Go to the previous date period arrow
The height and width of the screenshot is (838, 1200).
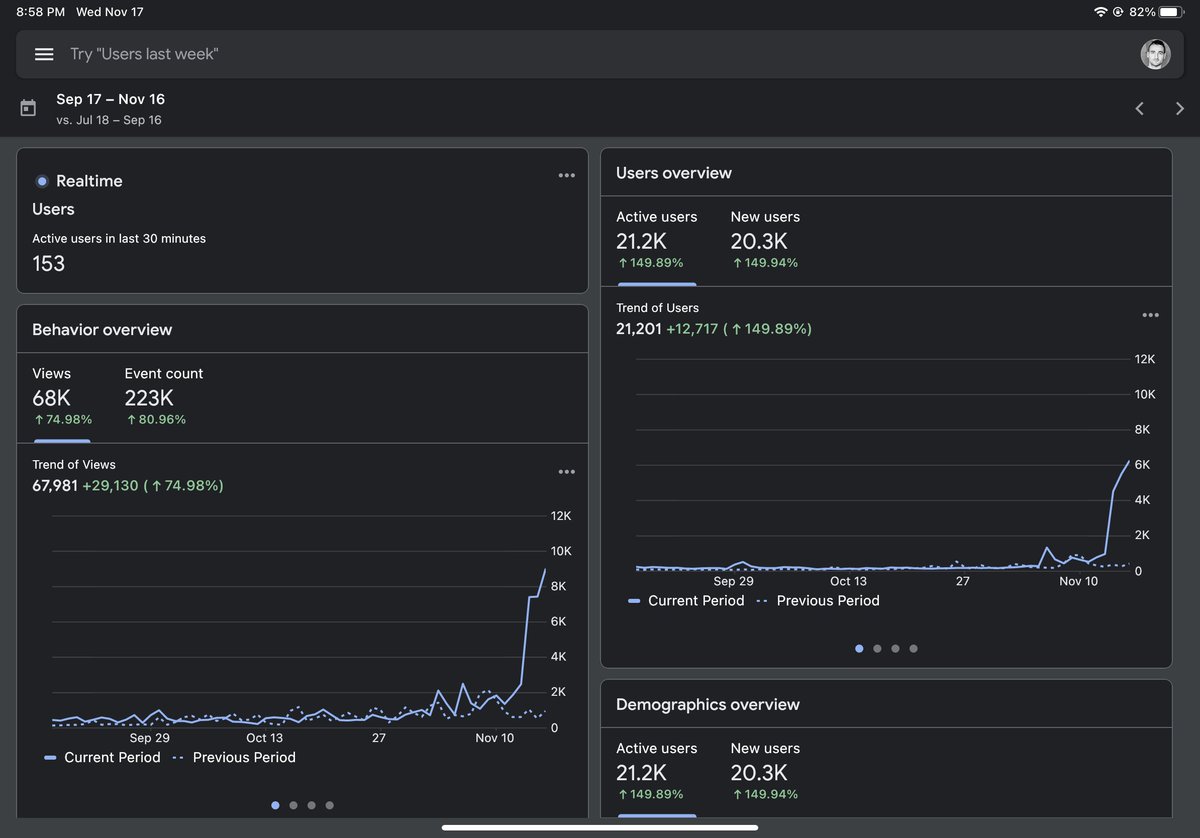coord(1139,108)
